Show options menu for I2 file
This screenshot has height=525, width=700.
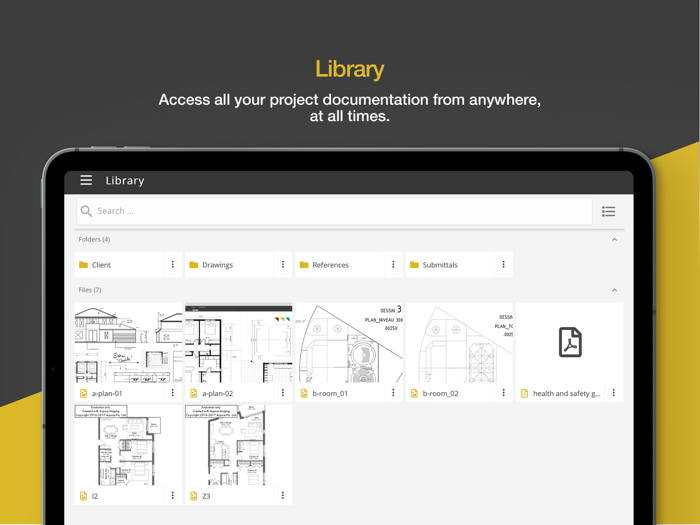pyautogui.click(x=173, y=496)
